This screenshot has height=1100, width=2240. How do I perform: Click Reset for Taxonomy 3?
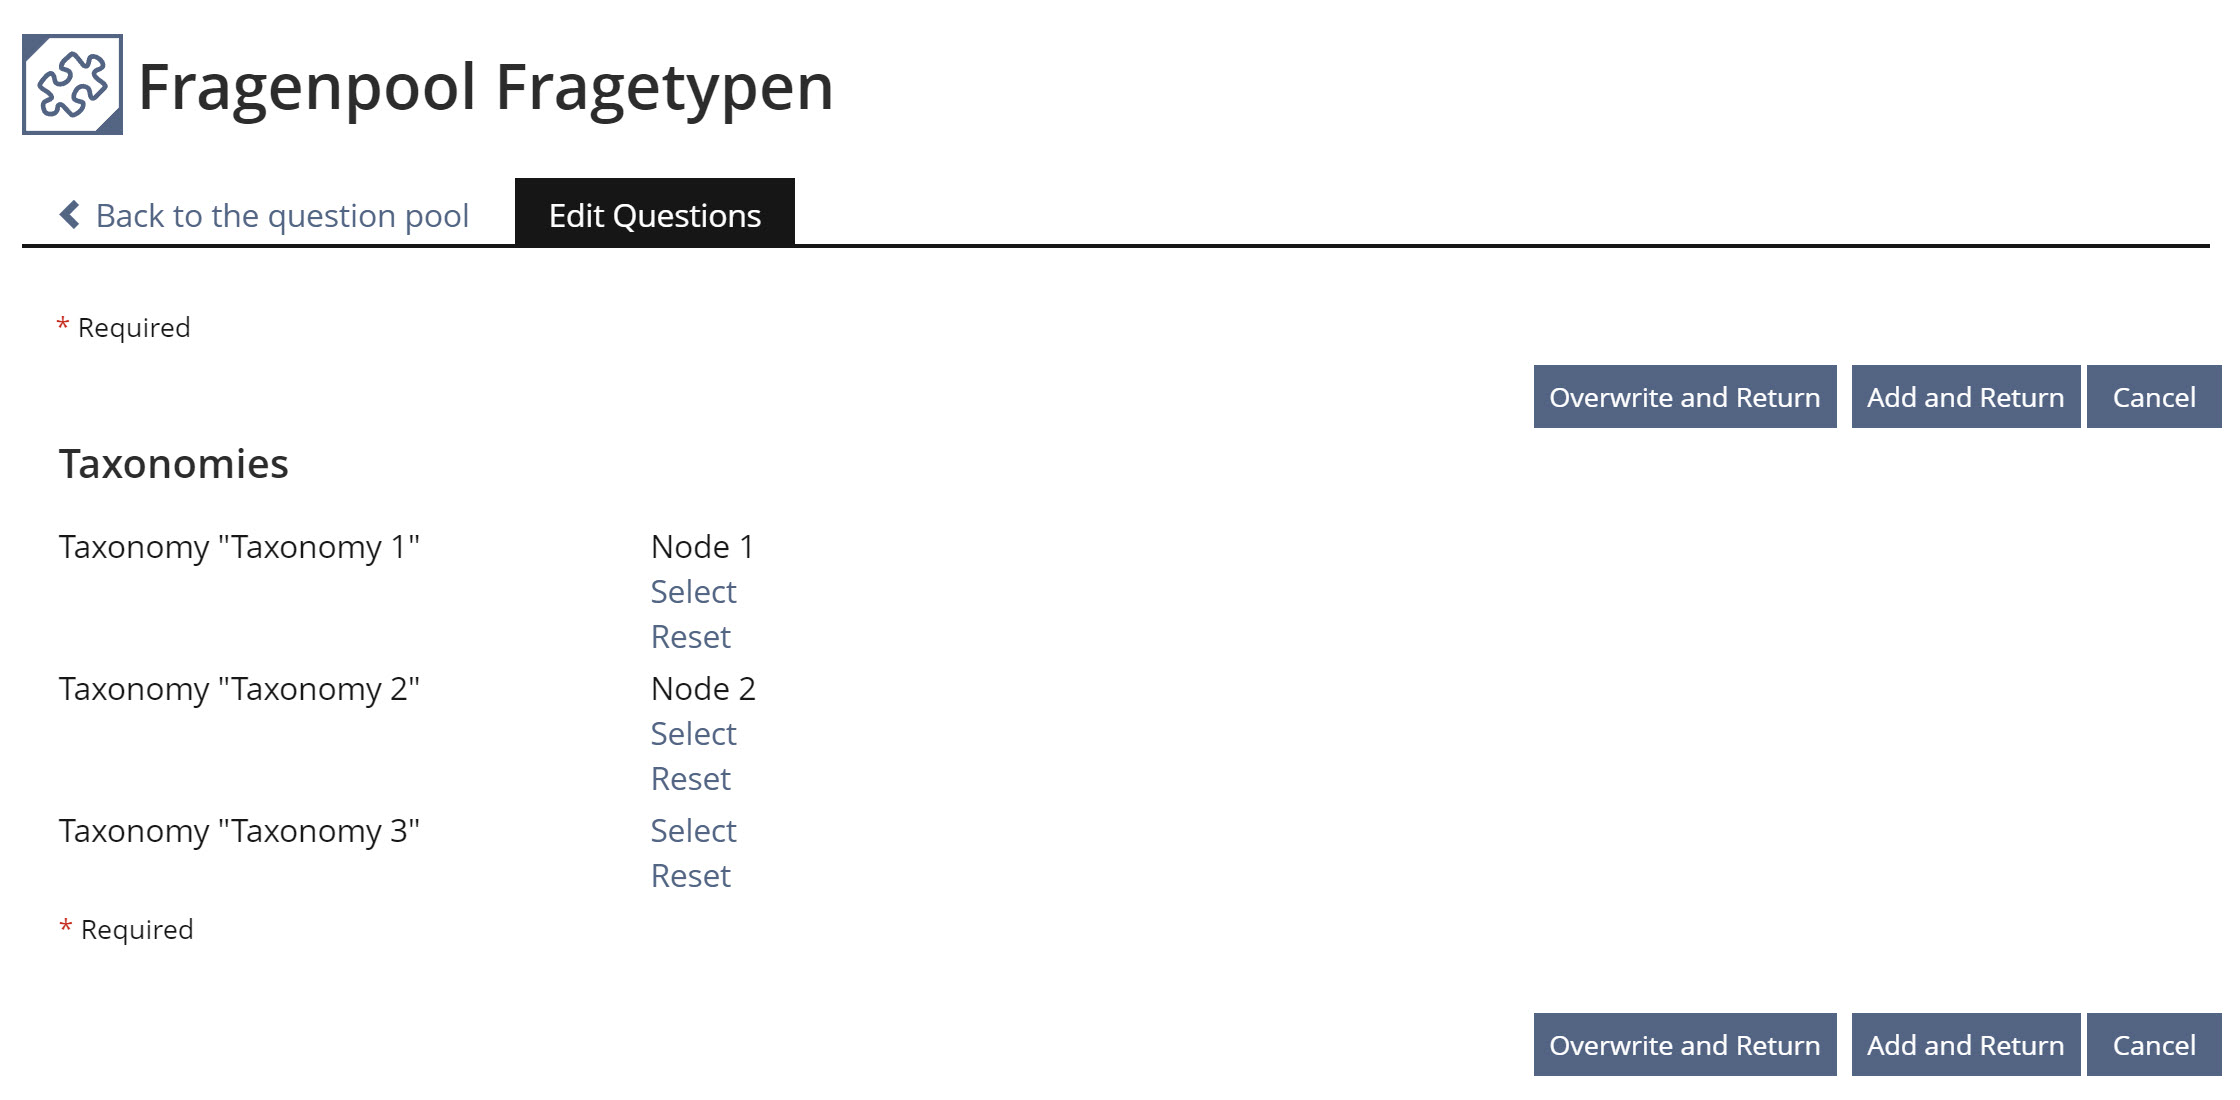click(x=690, y=876)
